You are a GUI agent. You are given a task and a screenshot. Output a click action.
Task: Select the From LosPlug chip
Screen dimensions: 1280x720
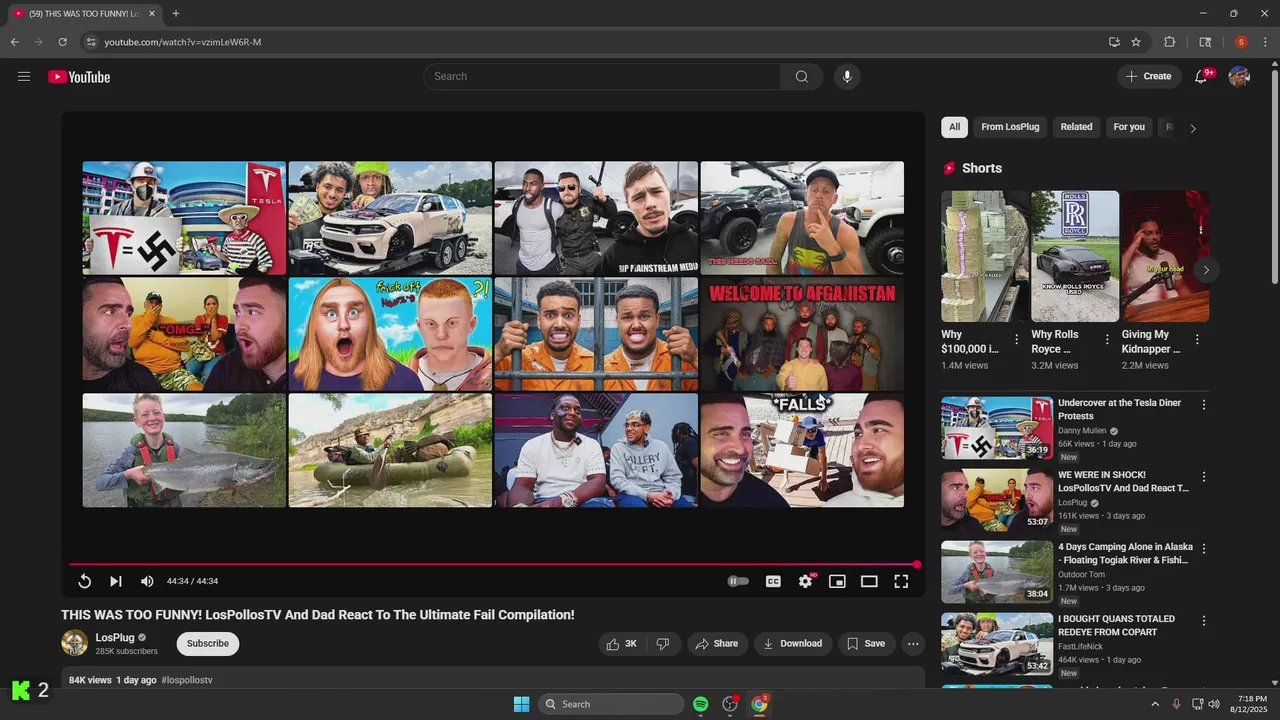[x=1010, y=127]
